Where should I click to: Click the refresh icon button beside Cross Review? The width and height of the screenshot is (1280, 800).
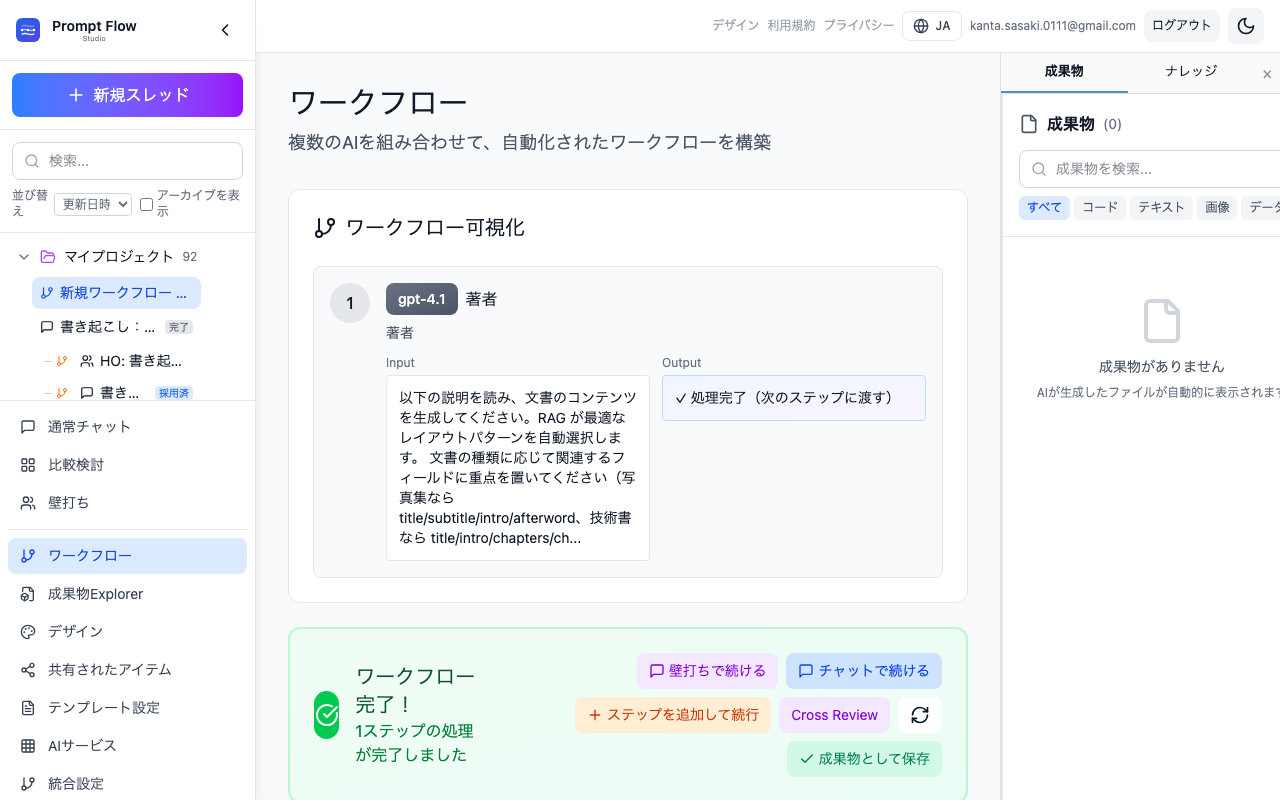coord(920,715)
